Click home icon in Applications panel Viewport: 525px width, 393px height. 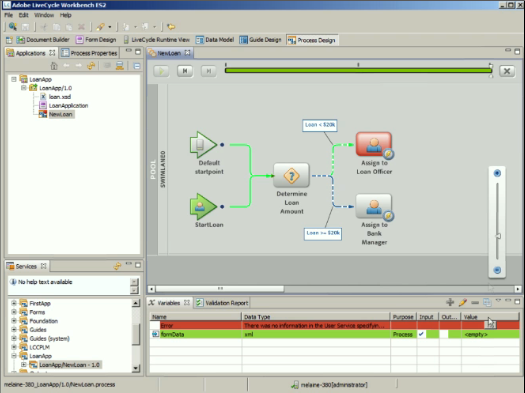tap(54, 66)
